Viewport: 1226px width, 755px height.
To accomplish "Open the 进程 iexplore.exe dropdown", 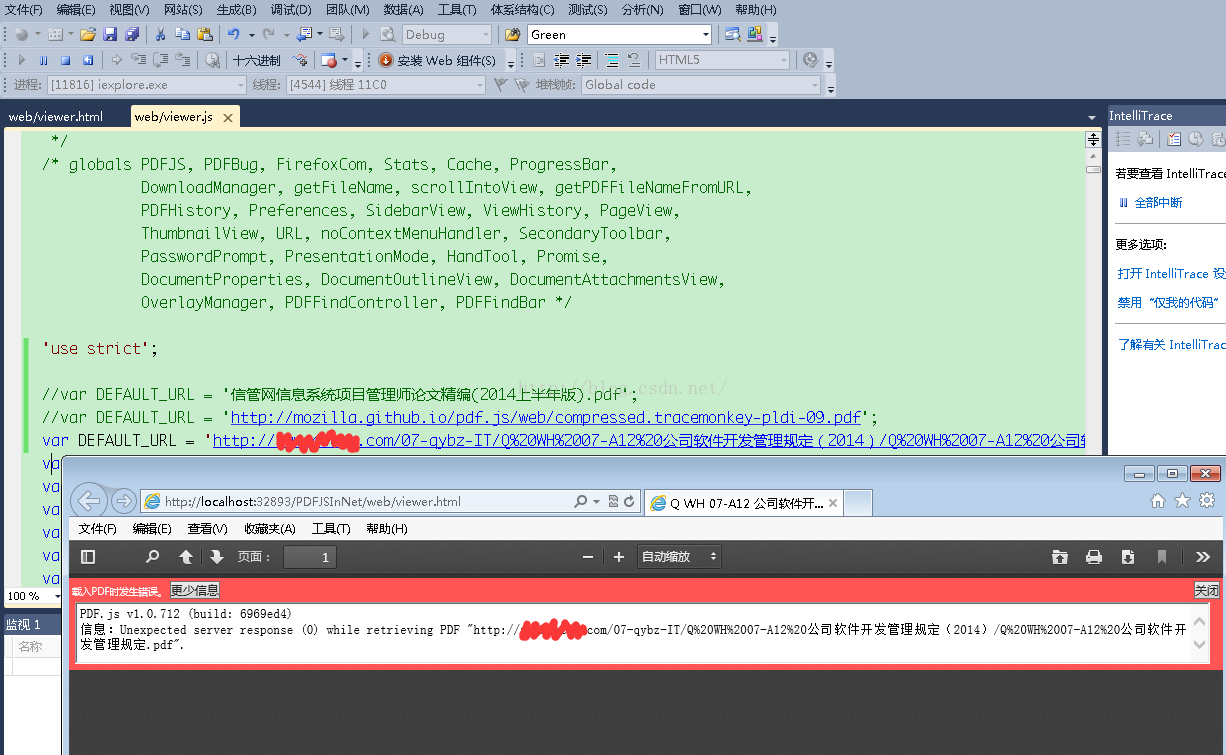I will 145,85.
